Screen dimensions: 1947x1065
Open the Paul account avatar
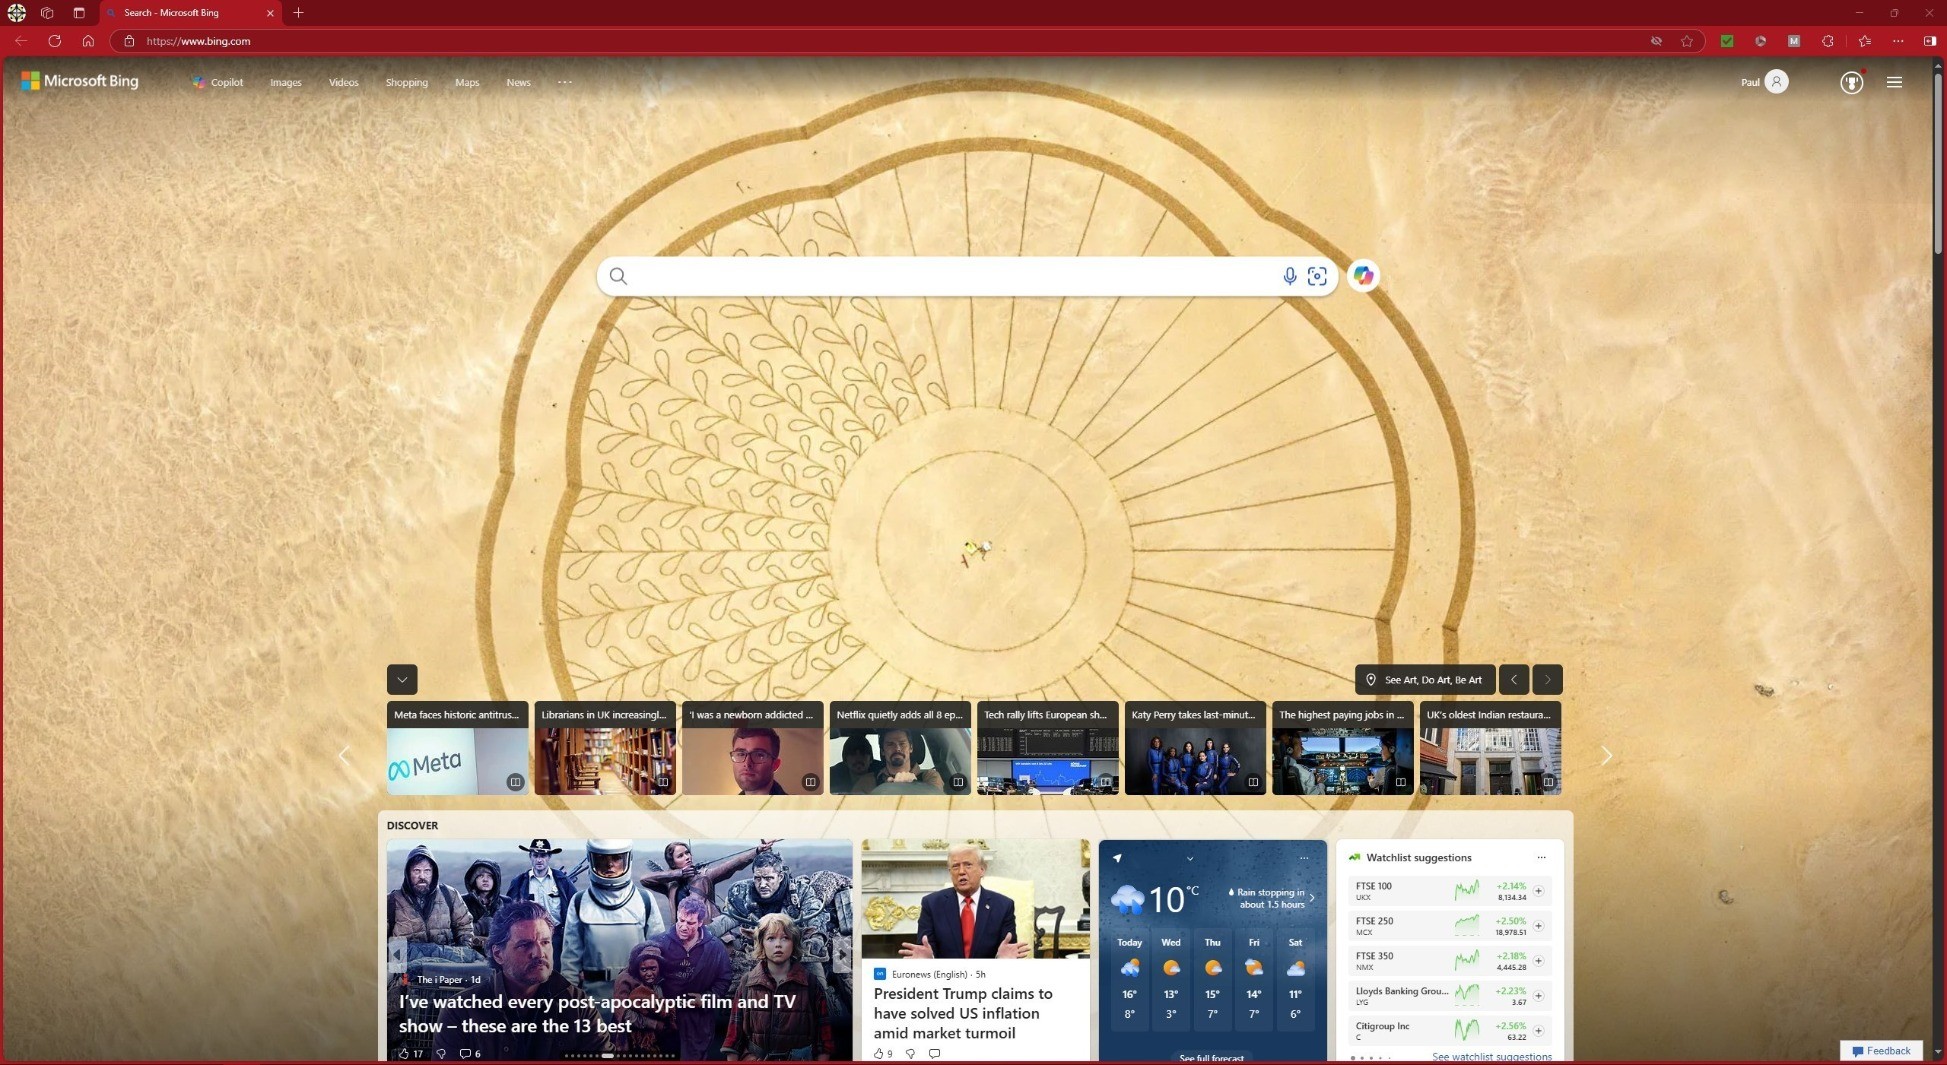[x=1776, y=82]
